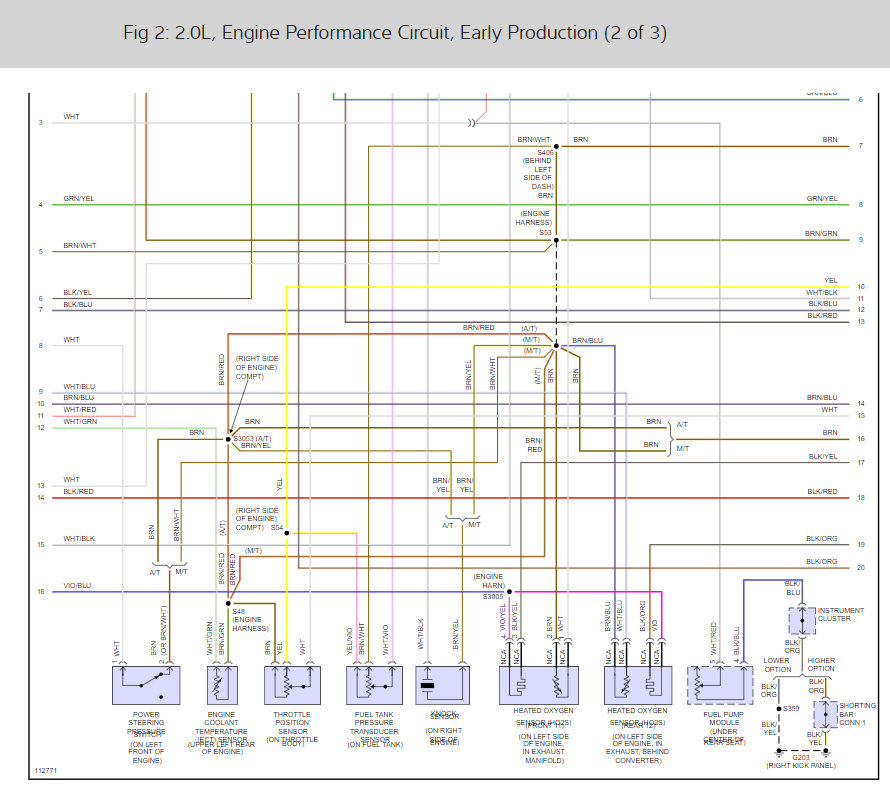Click the 'G203 (RIGHT KICK PANEL)' ground label
Image resolution: width=890 pixels, height=796 pixels.
(801, 761)
